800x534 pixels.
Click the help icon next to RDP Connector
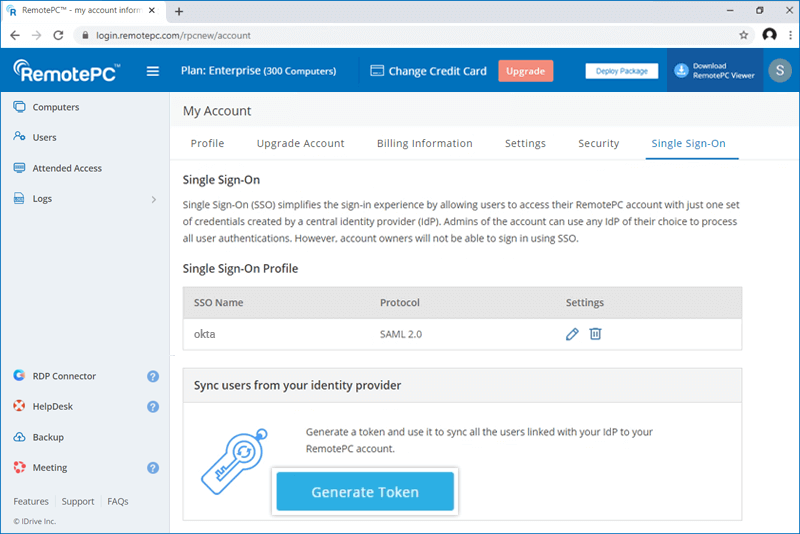(153, 377)
